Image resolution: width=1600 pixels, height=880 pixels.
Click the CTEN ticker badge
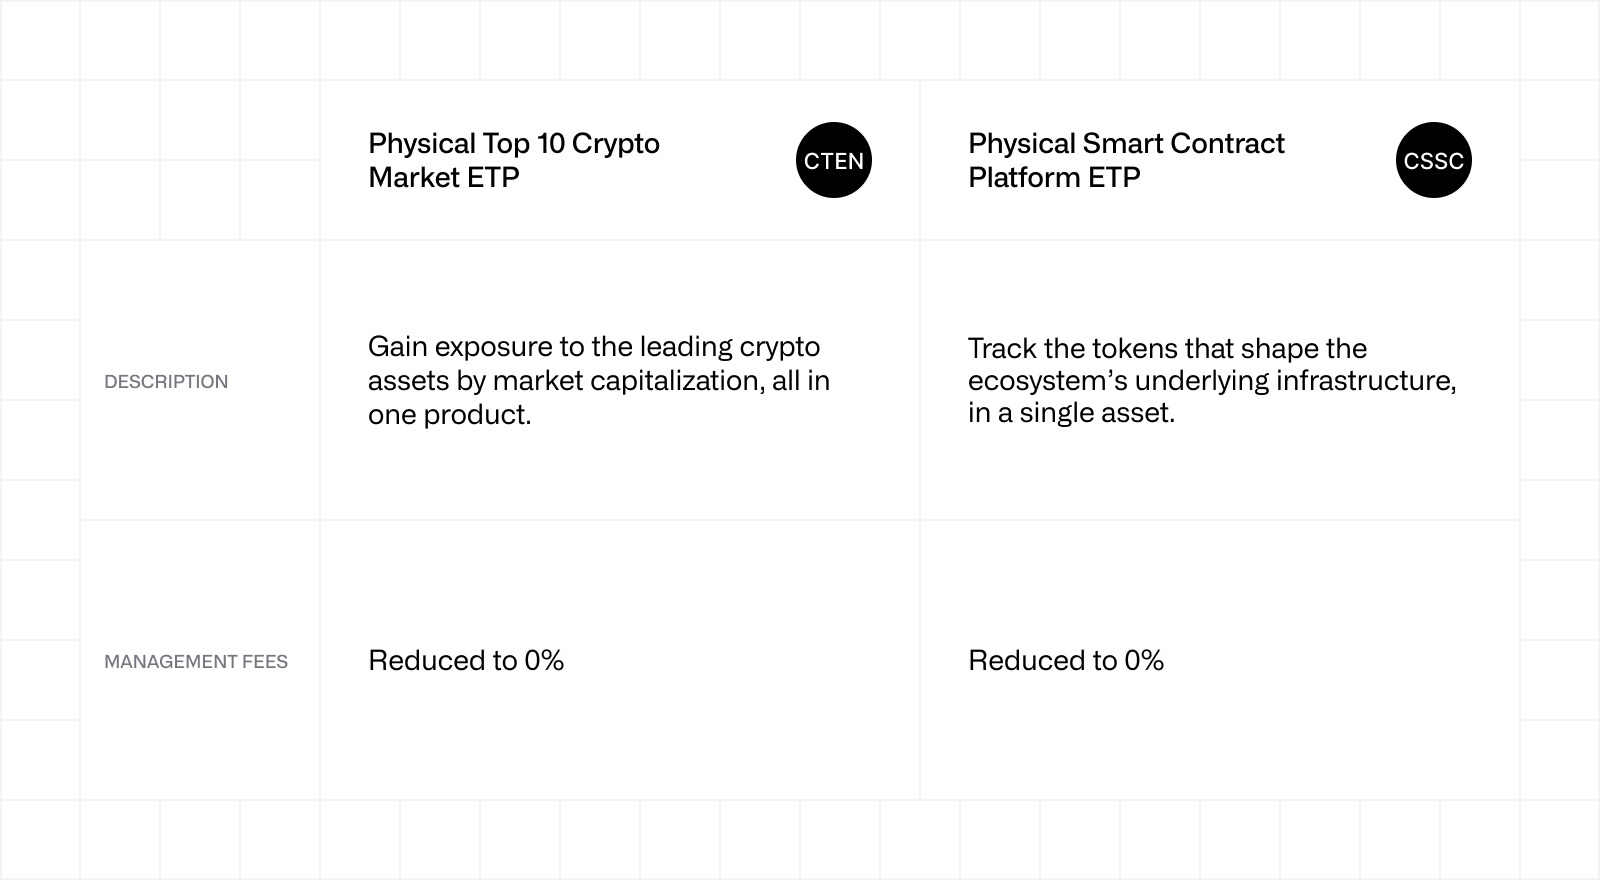[834, 161]
